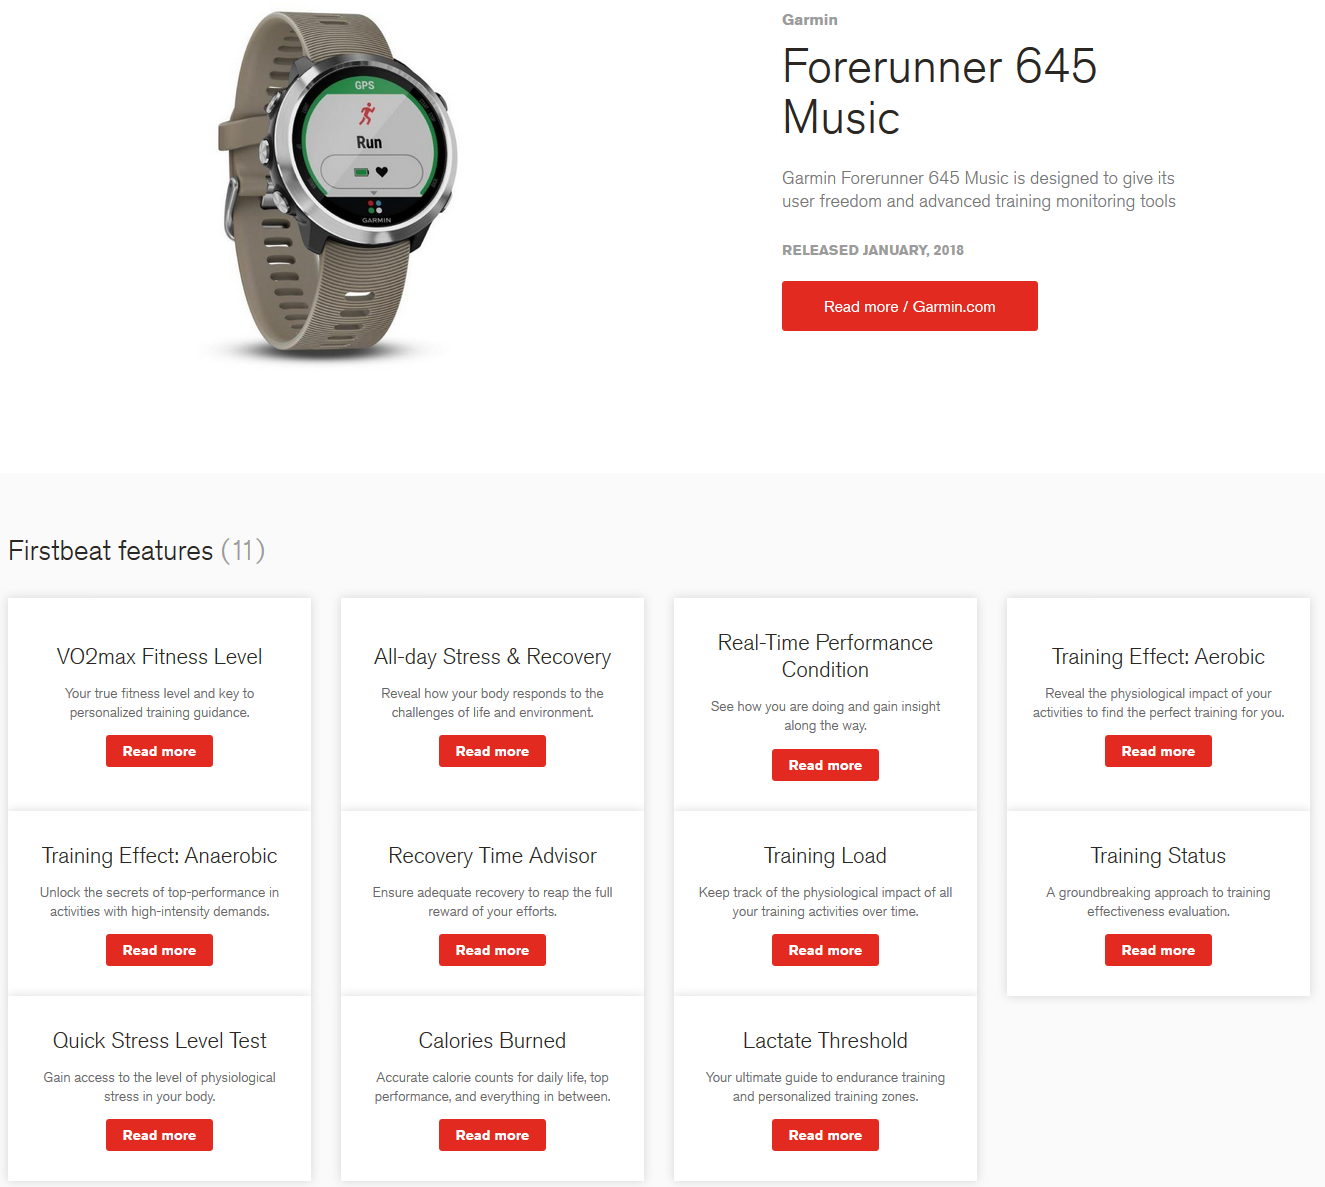
Task: Click the Garmin brand label above title
Action: click(x=810, y=20)
